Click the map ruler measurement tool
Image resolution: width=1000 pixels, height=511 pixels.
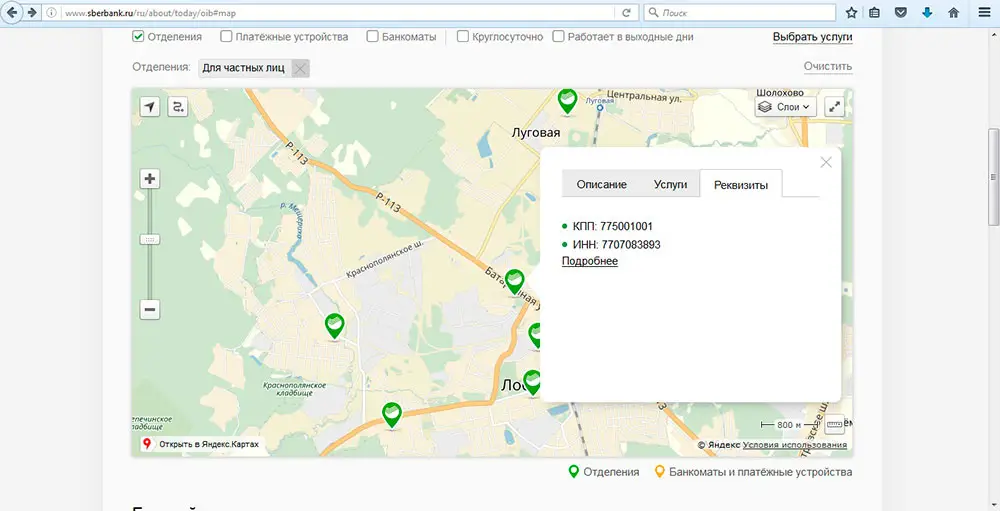click(835, 424)
